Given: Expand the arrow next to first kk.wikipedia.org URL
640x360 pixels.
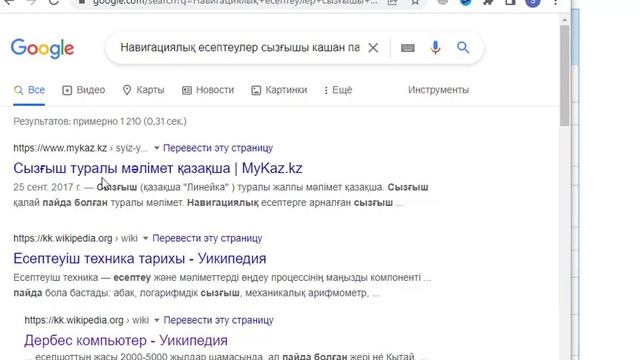Looking at the screenshot, I should 145,238.
